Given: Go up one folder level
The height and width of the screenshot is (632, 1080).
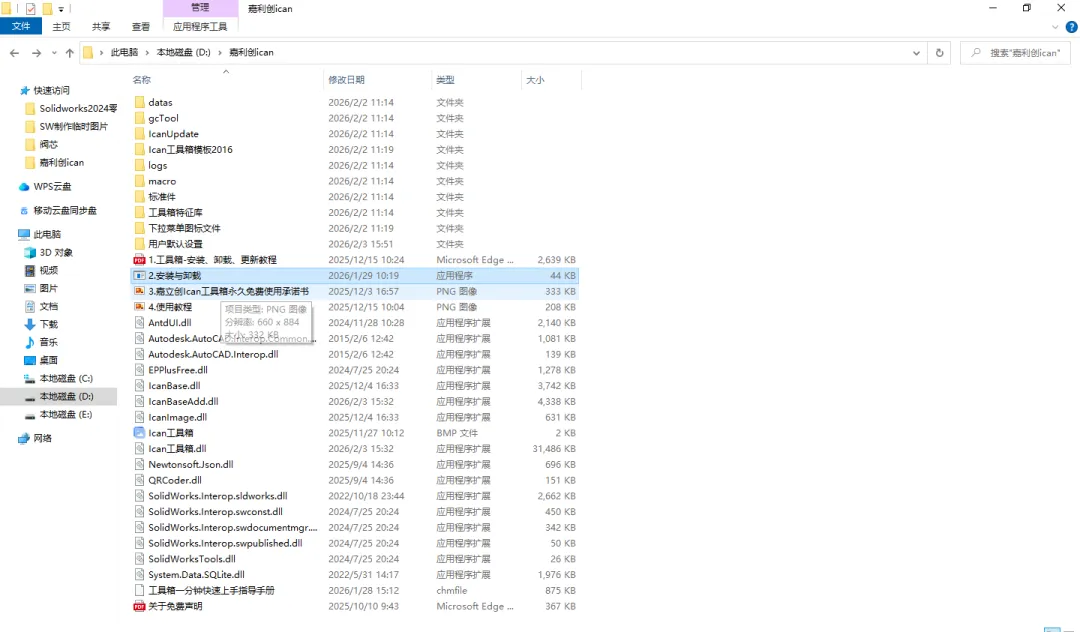Looking at the screenshot, I should click(x=70, y=53).
